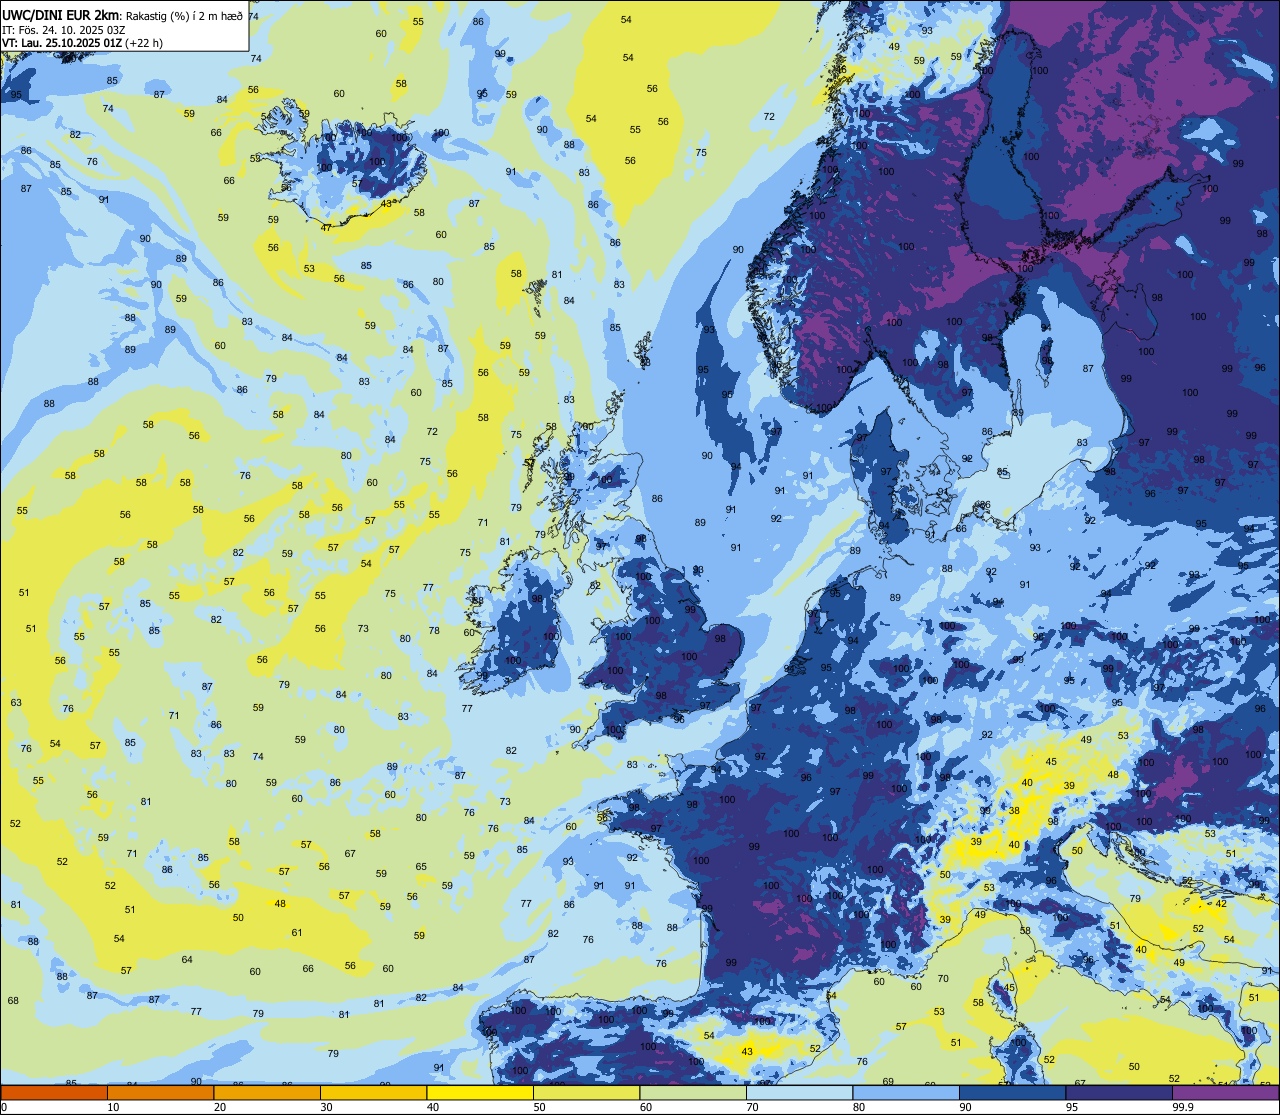Click the "42" humidity value on the map
The height and width of the screenshot is (1115, 1280).
click(x=1221, y=903)
